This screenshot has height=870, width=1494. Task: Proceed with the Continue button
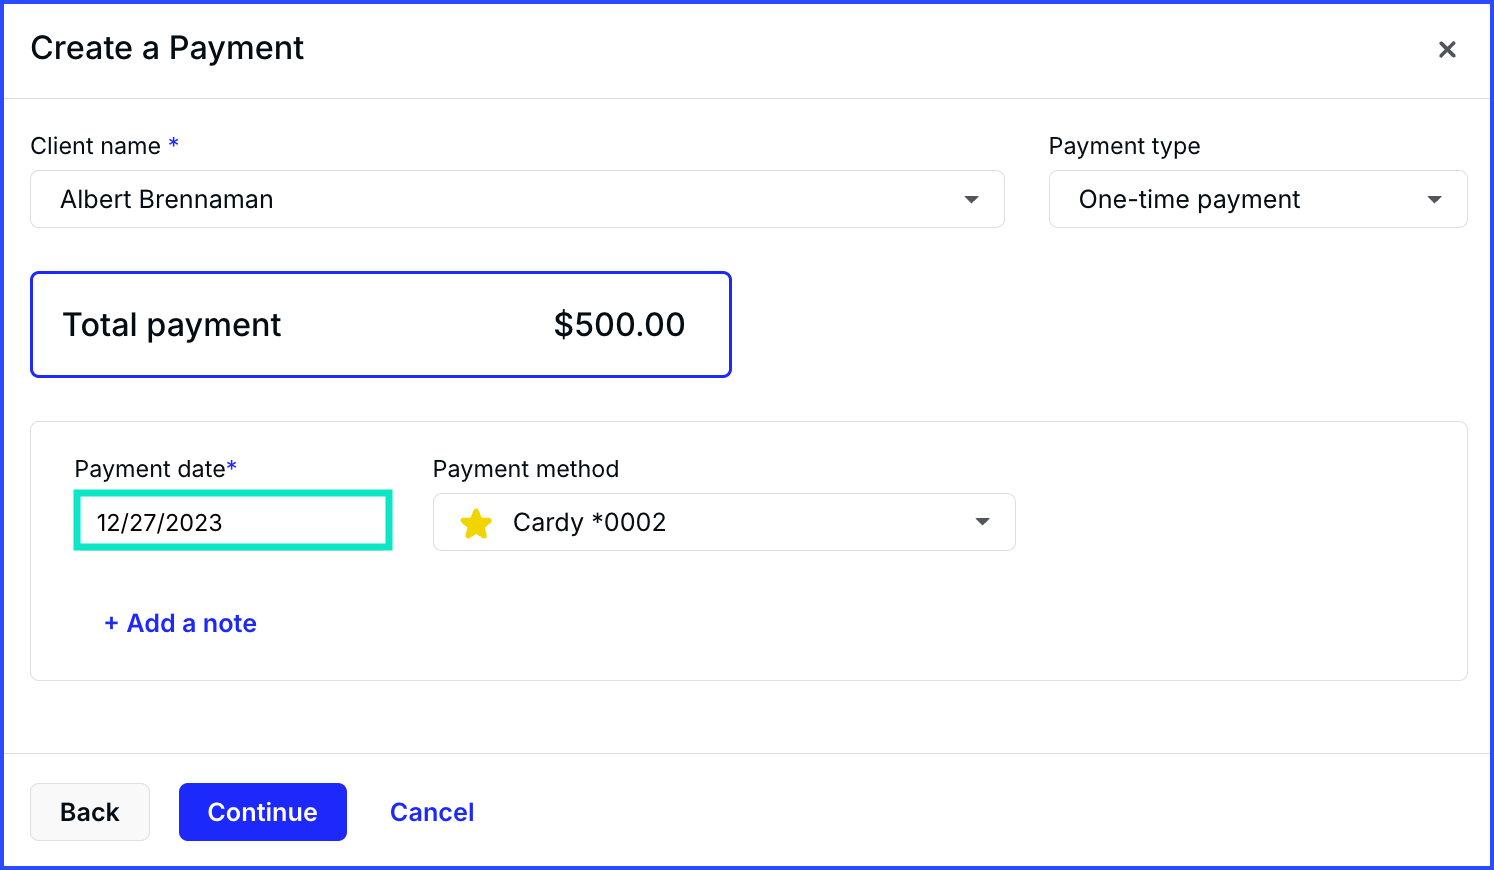tap(263, 812)
